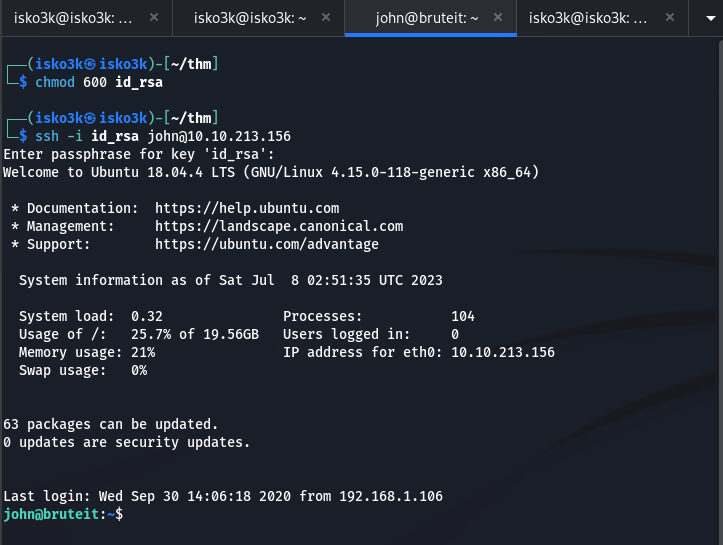Open the https://ubuntu.com/advantage support link

coord(267,244)
